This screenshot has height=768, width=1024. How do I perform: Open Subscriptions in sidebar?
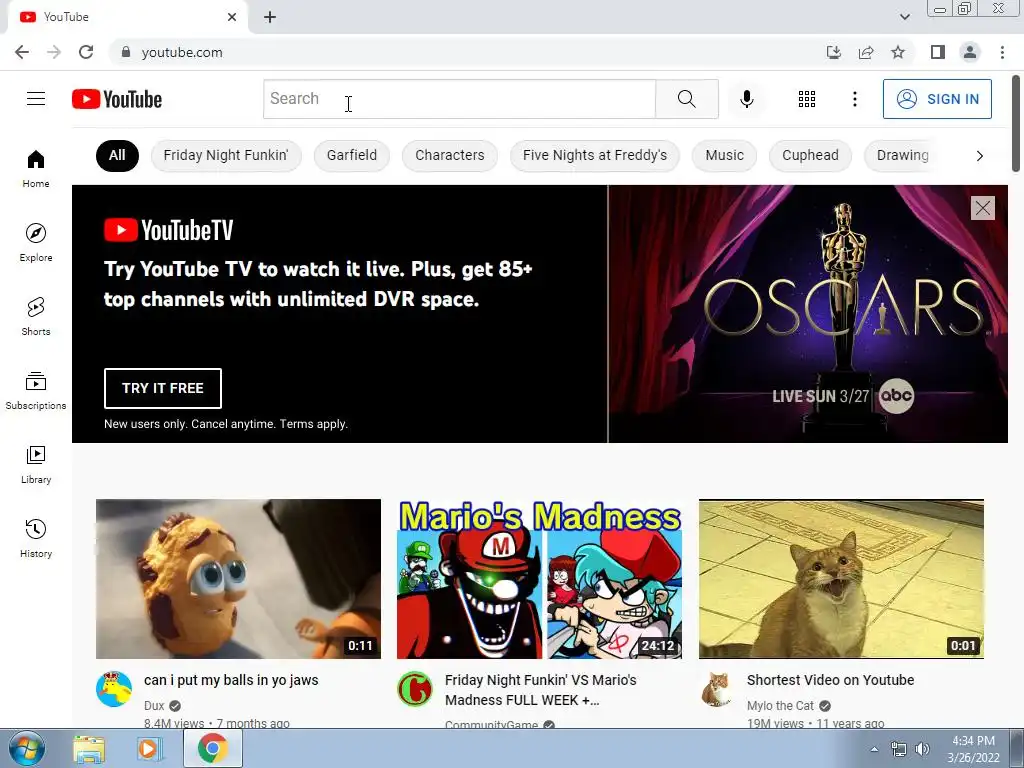pos(36,391)
